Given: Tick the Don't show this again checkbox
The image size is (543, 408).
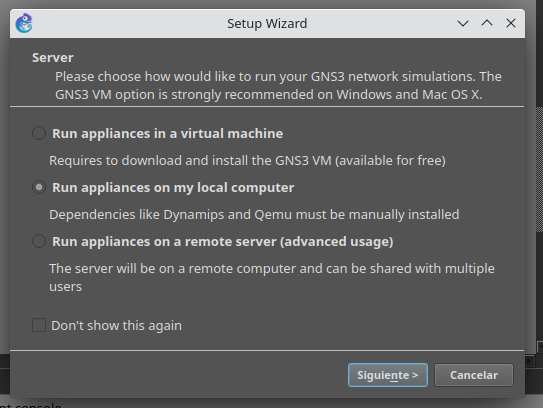Looking at the screenshot, I should [39, 325].
